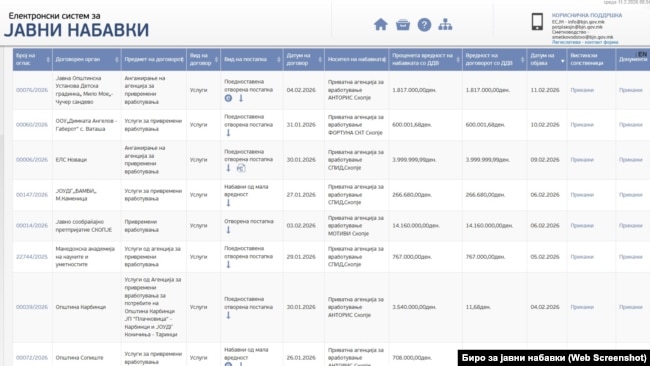The height and width of the screenshot is (366, 650).
Task: Click the down arrow icon in row 00076/2026
Action: [240, 98]
